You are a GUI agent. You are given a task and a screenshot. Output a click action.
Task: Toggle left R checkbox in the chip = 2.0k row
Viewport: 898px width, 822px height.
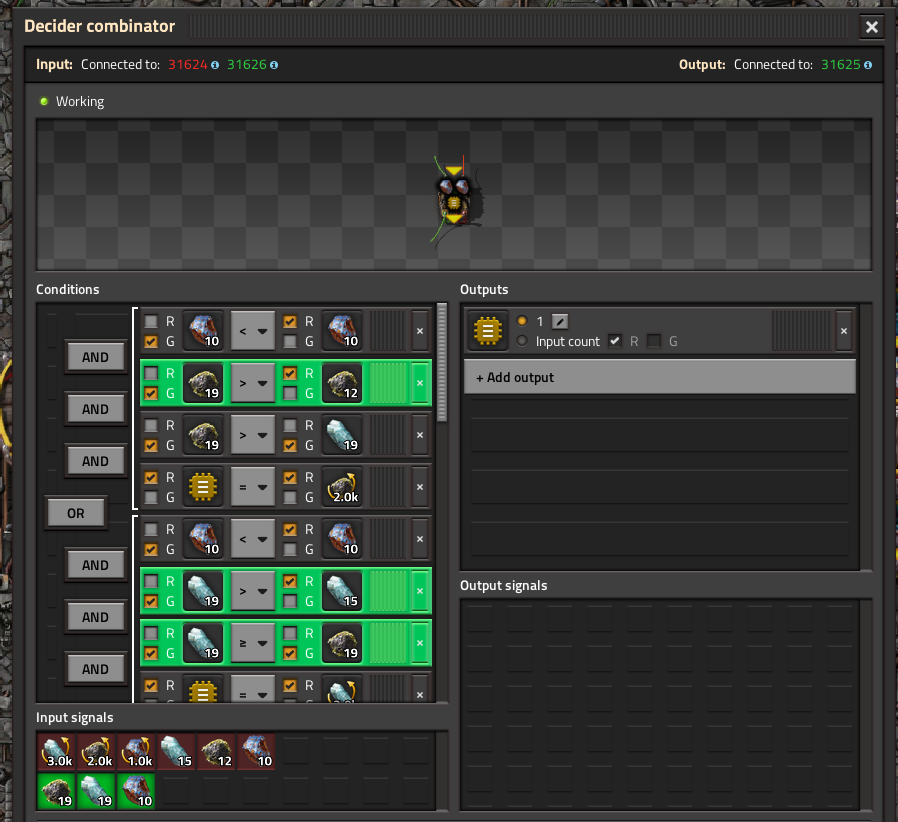tap(151, 477)
